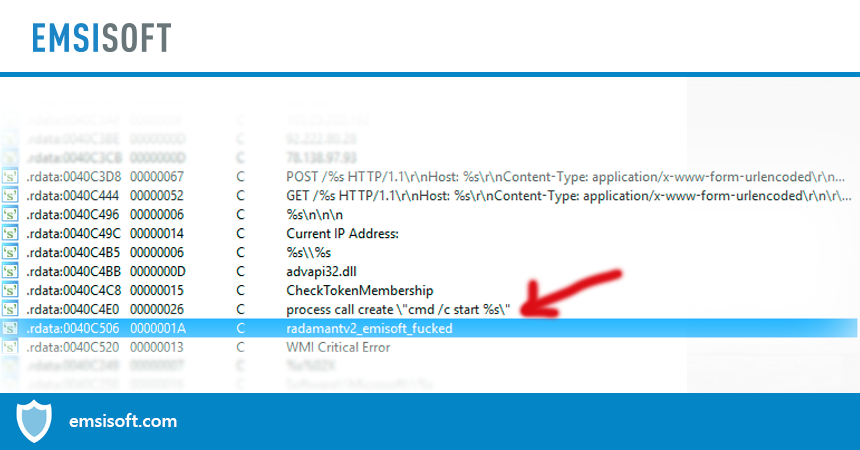The height and width of the screenshot is (450, 860).
Task: Click length value 00000067
Action: pyautogui.click(x=157, y=177)
